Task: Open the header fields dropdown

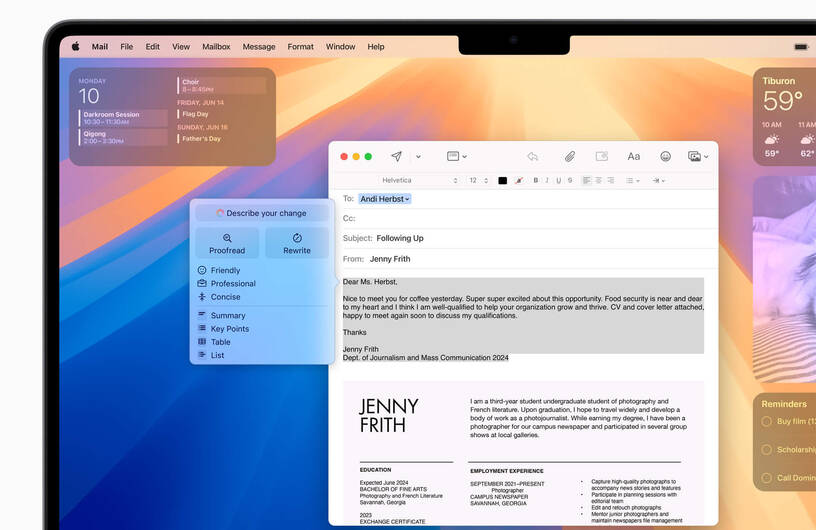Action: [x=456, y=156]
